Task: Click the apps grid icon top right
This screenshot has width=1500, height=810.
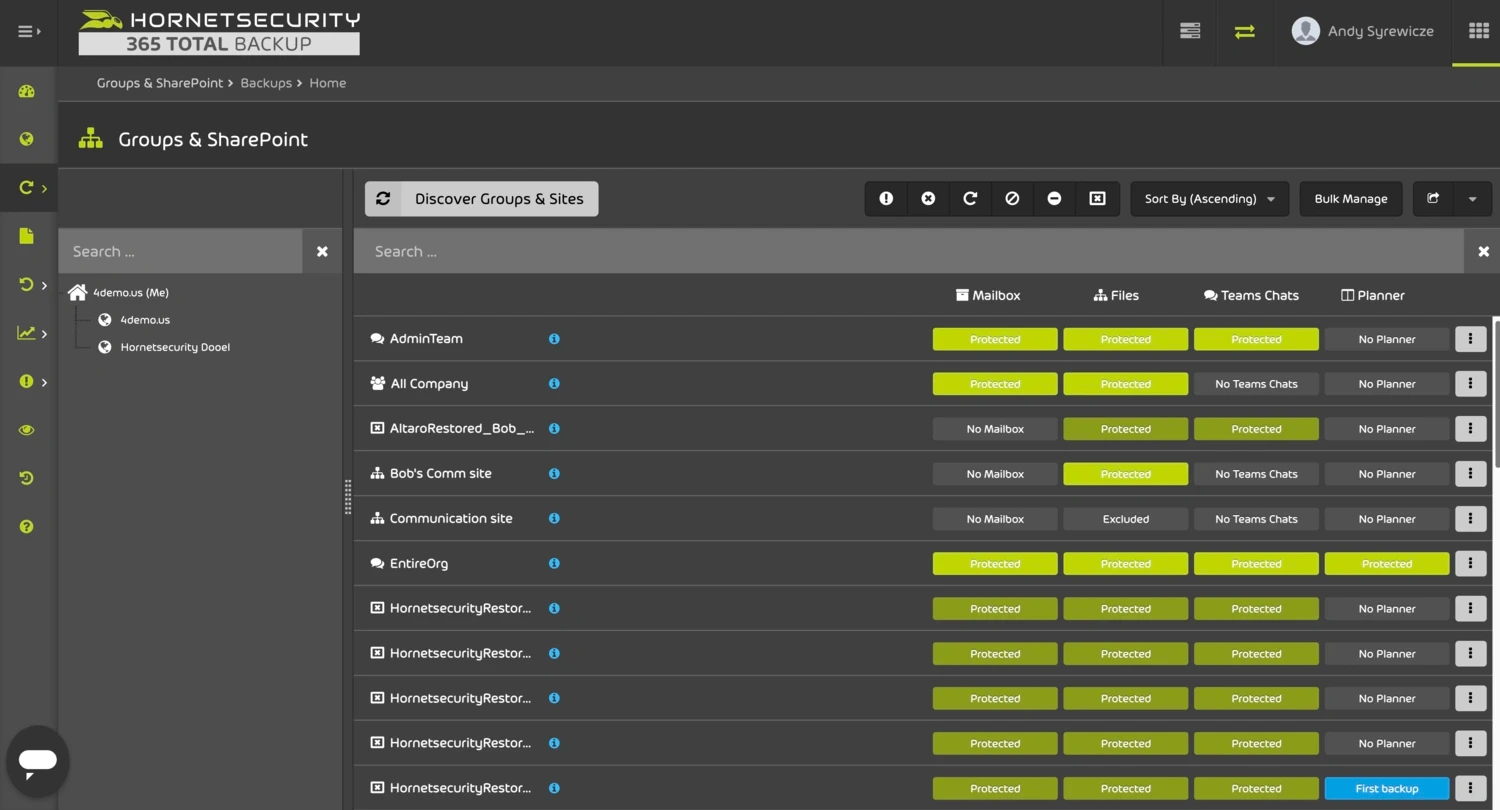Action: tap(1478, 31)
